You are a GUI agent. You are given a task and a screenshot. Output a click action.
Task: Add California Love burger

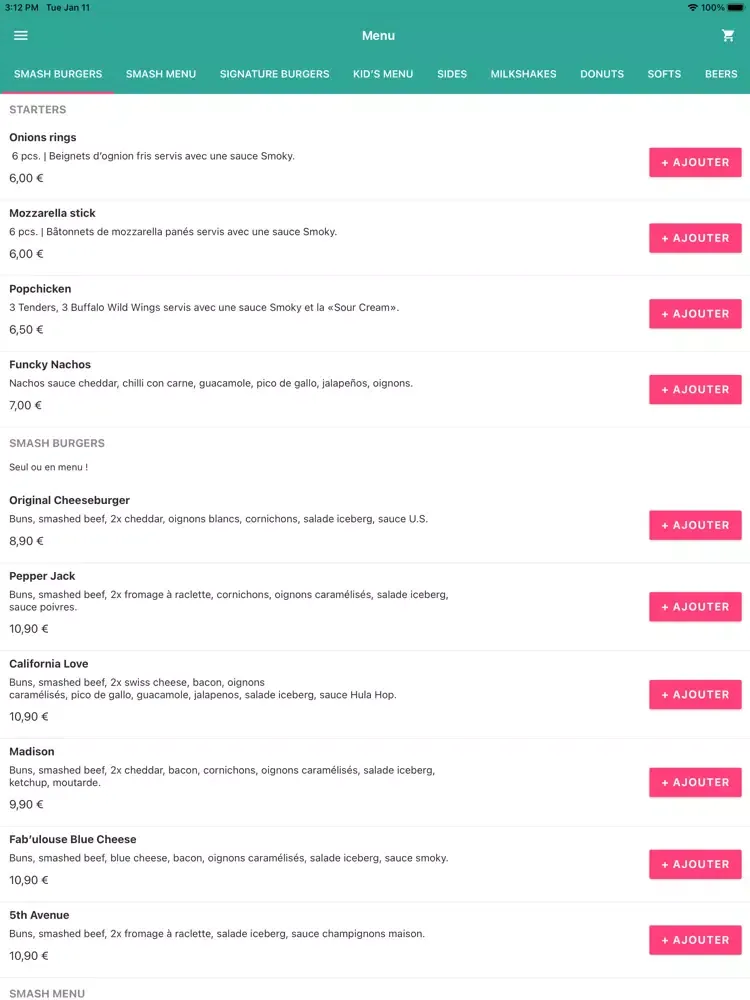tap(695, 695)
